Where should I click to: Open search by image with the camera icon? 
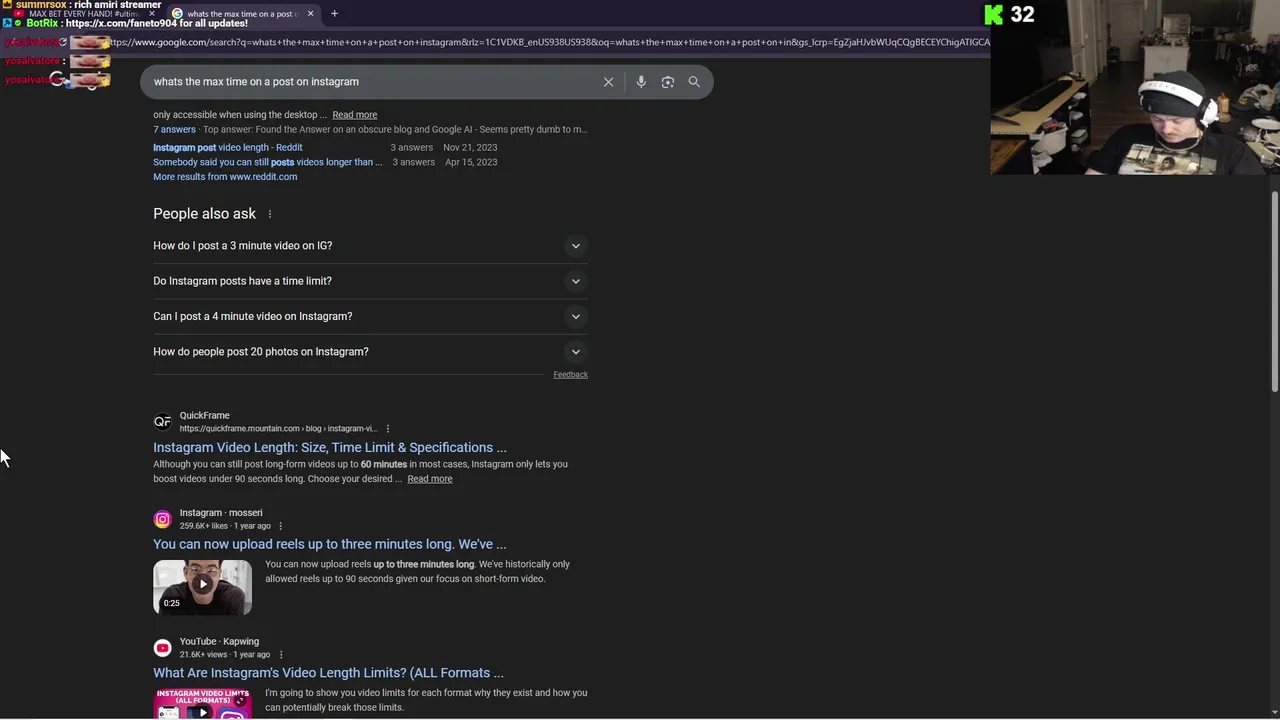[668, 82]
